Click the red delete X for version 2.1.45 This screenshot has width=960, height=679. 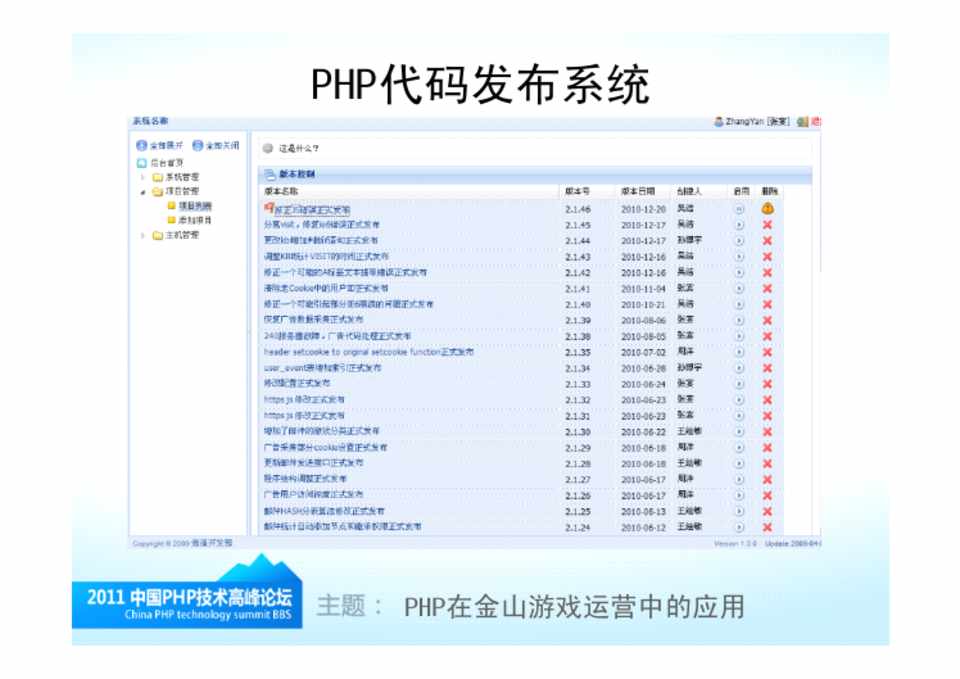click(767, 225)
